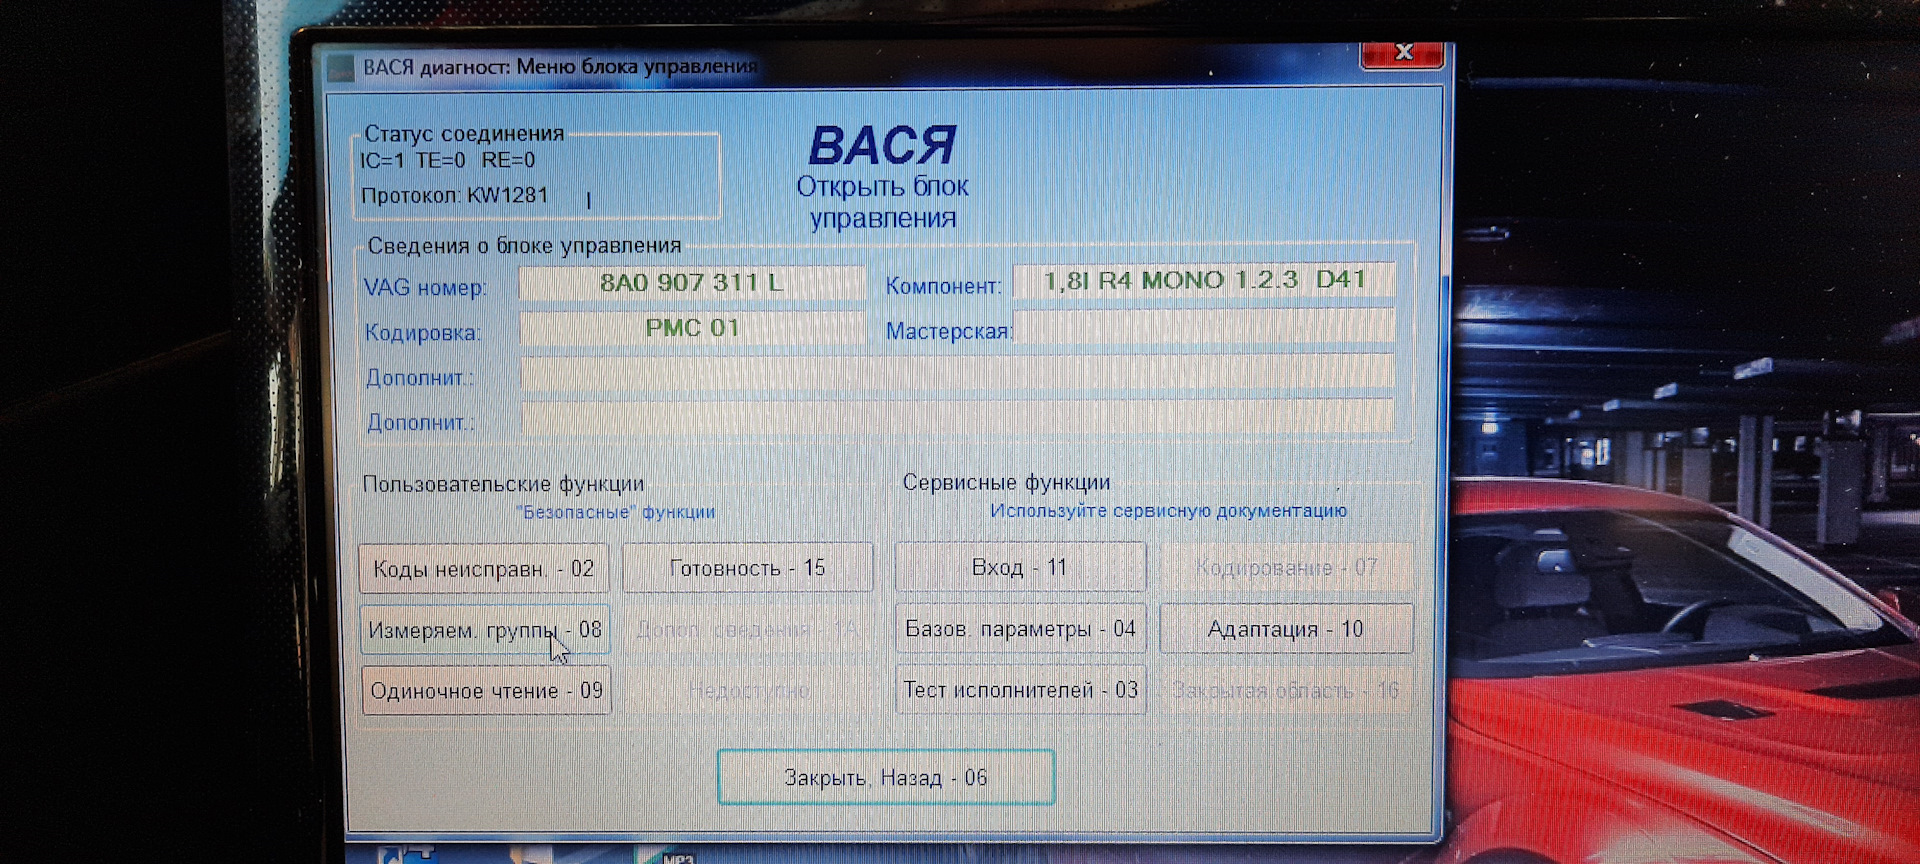Click the Открыть блок управления heading
The width and height of the screenshot is (1920, 864).
coord(882,202)
